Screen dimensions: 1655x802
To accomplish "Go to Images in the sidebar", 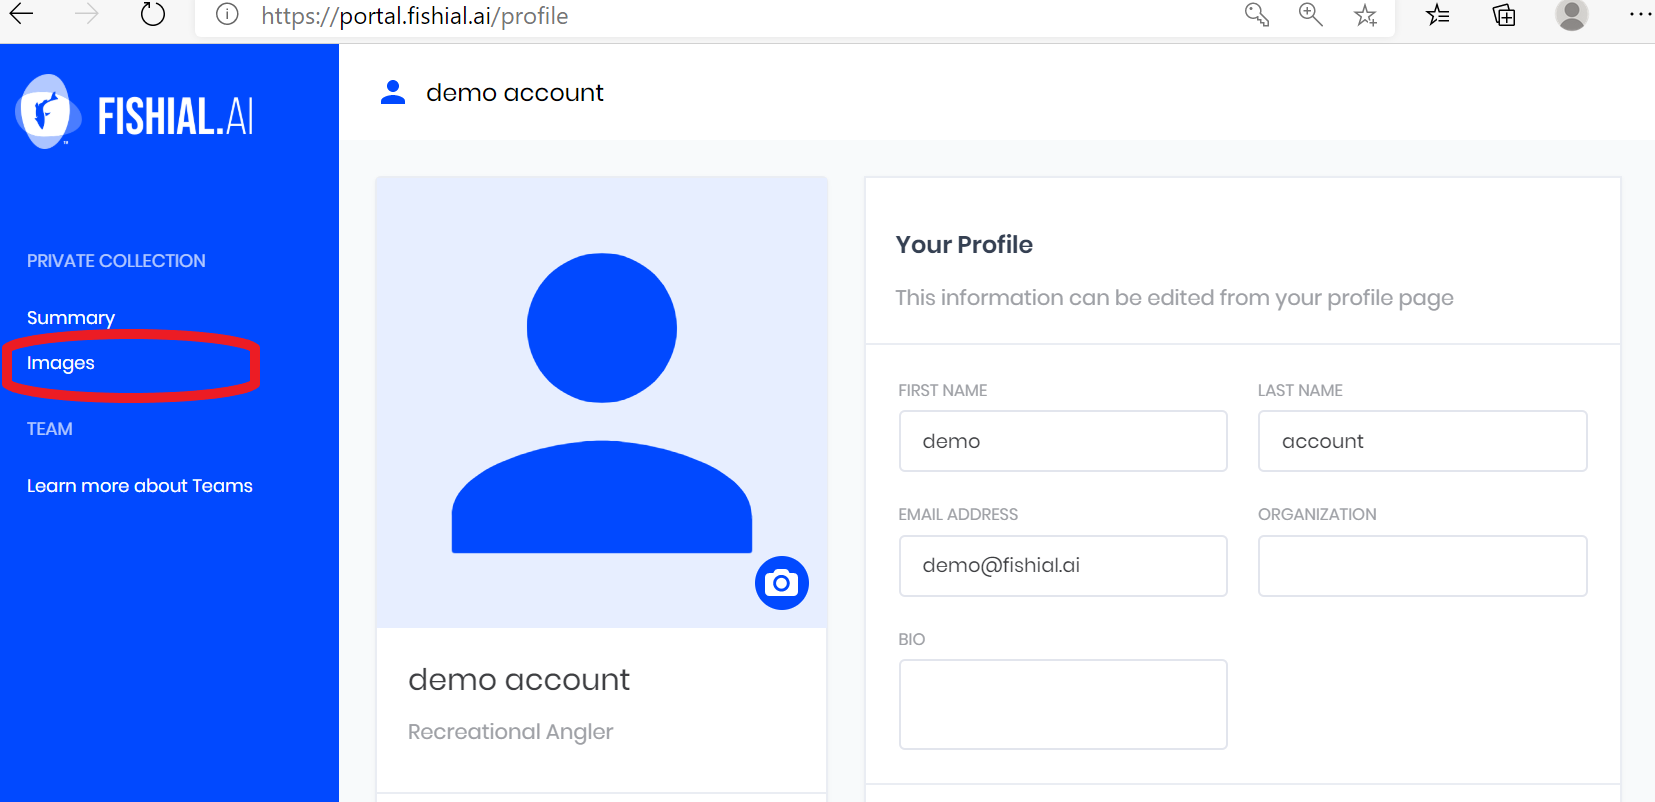I will coord(61,363).
